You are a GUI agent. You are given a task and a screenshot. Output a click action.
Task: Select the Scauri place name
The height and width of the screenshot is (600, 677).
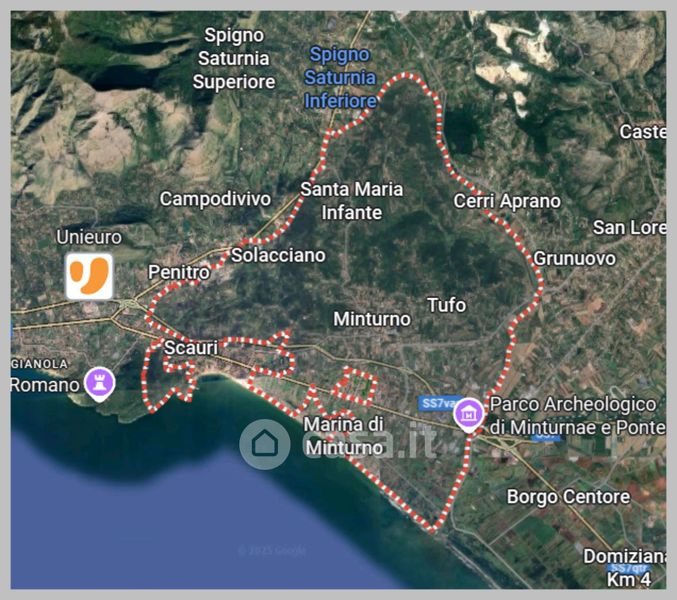(x=191, y=348)
